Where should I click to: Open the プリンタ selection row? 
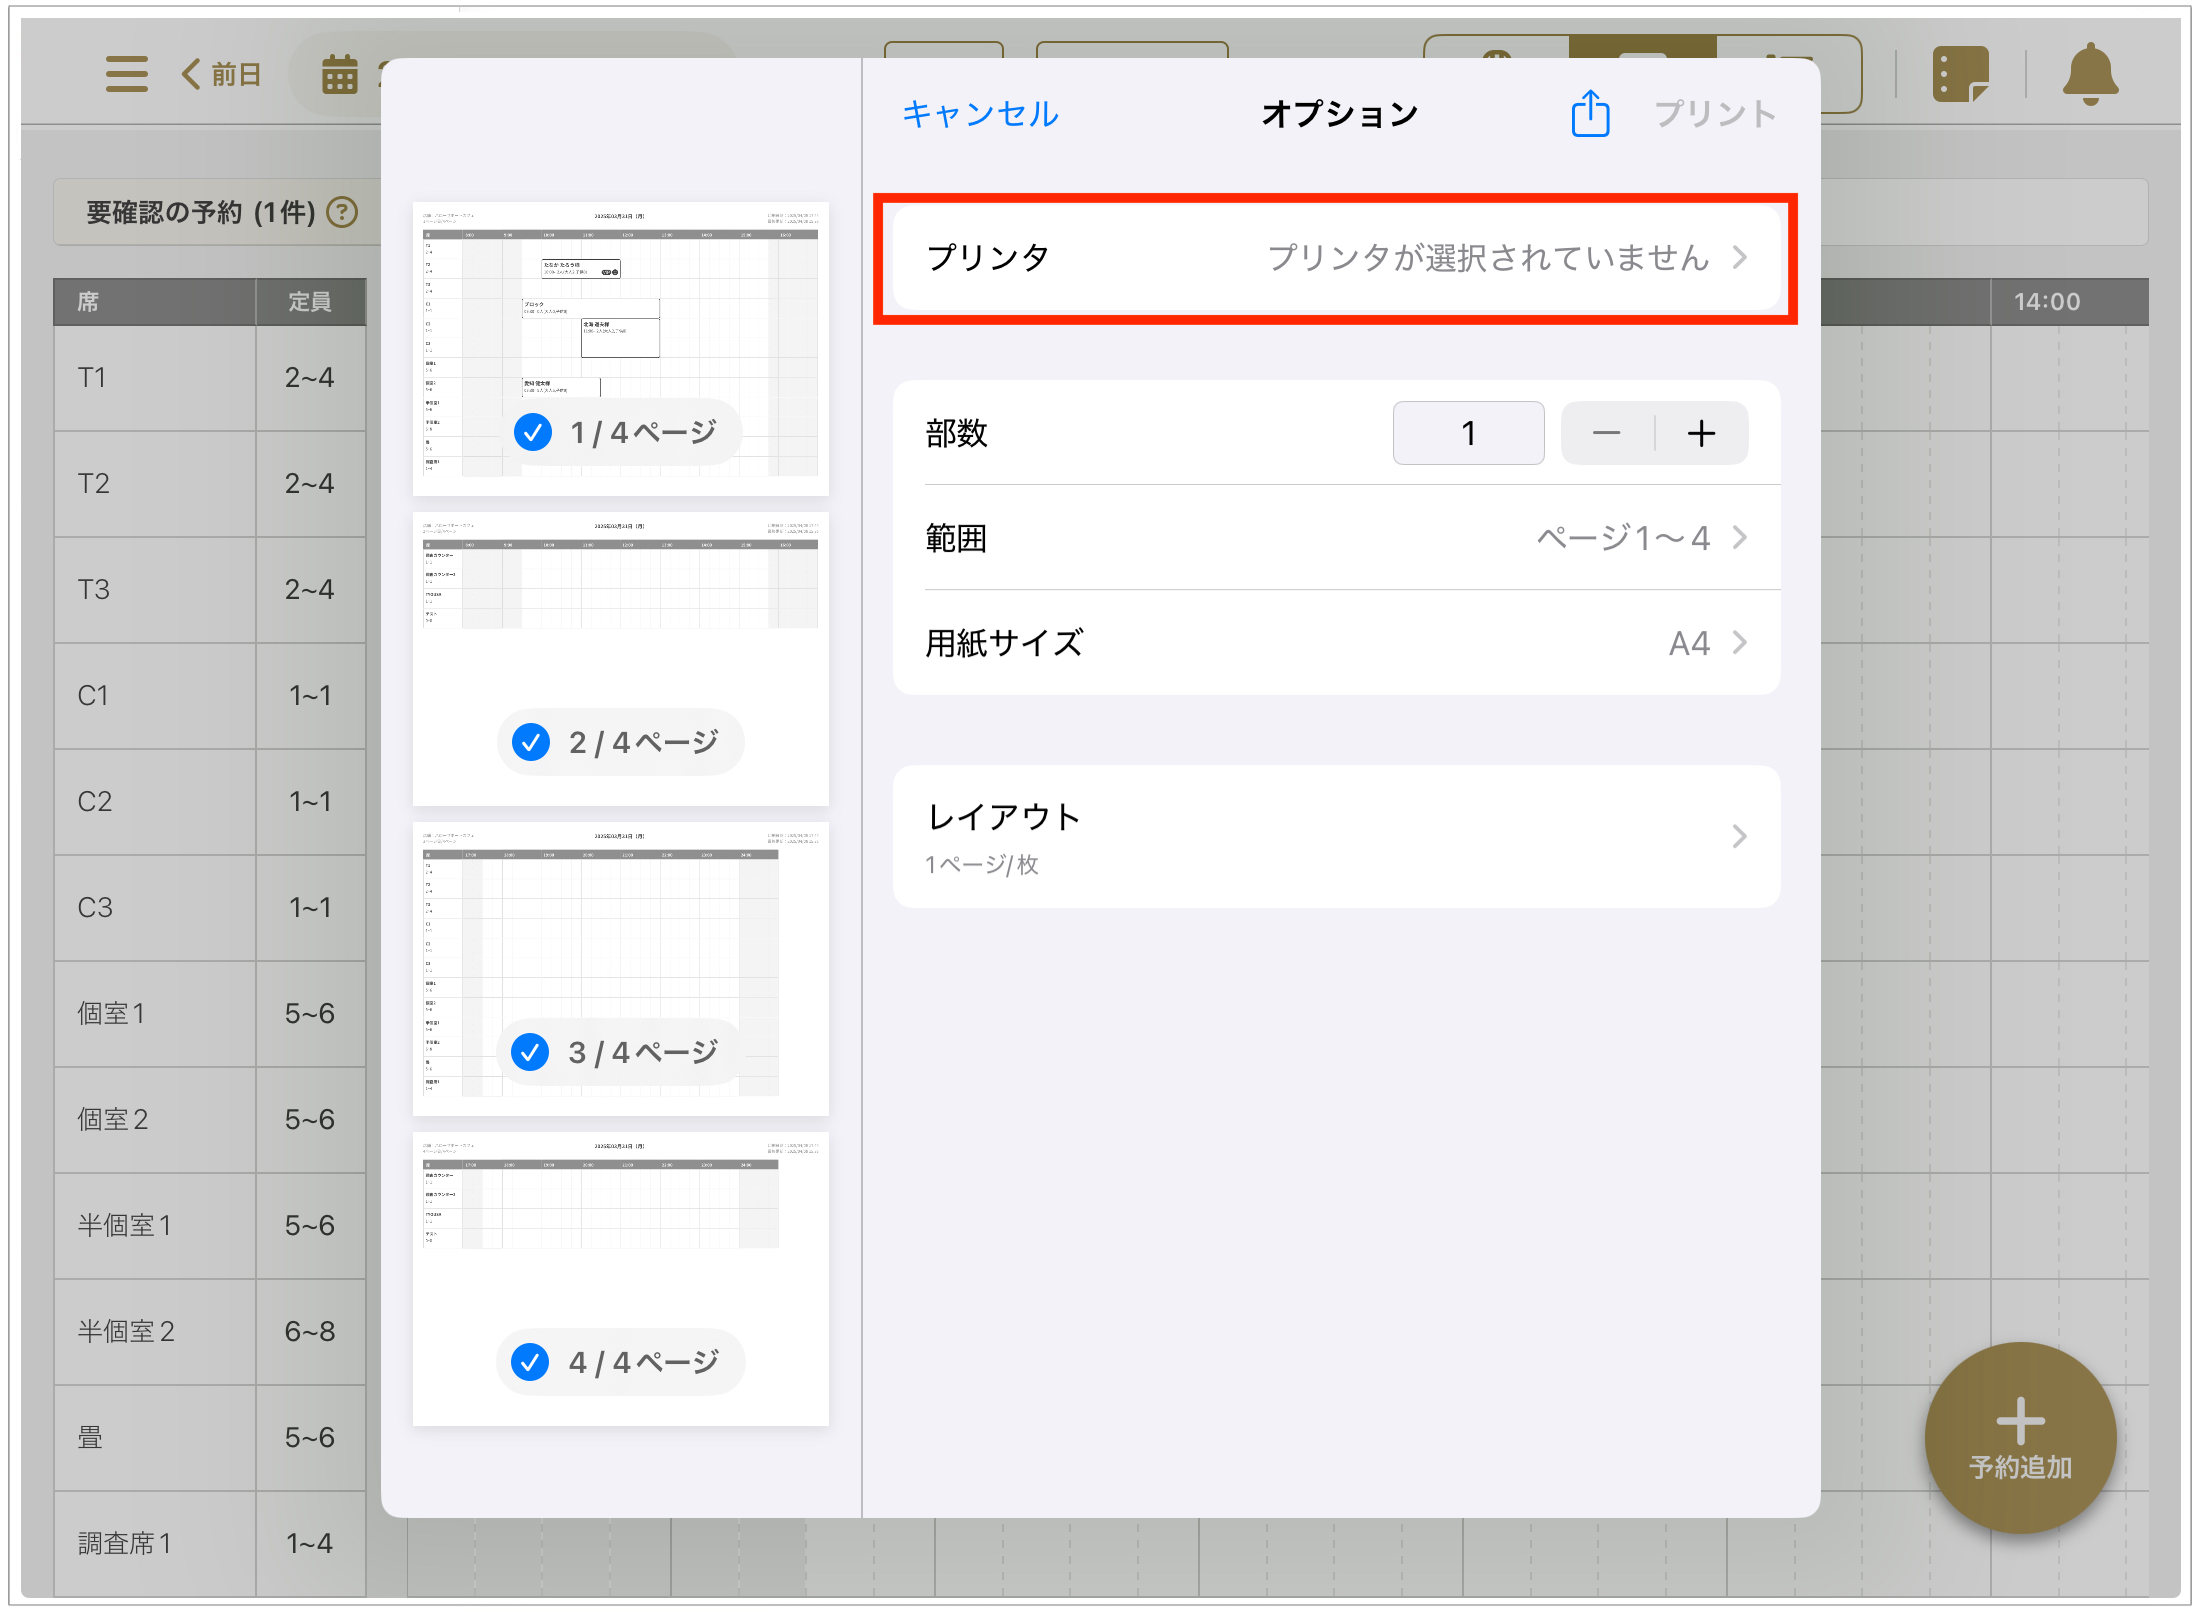coord(1335,258)
